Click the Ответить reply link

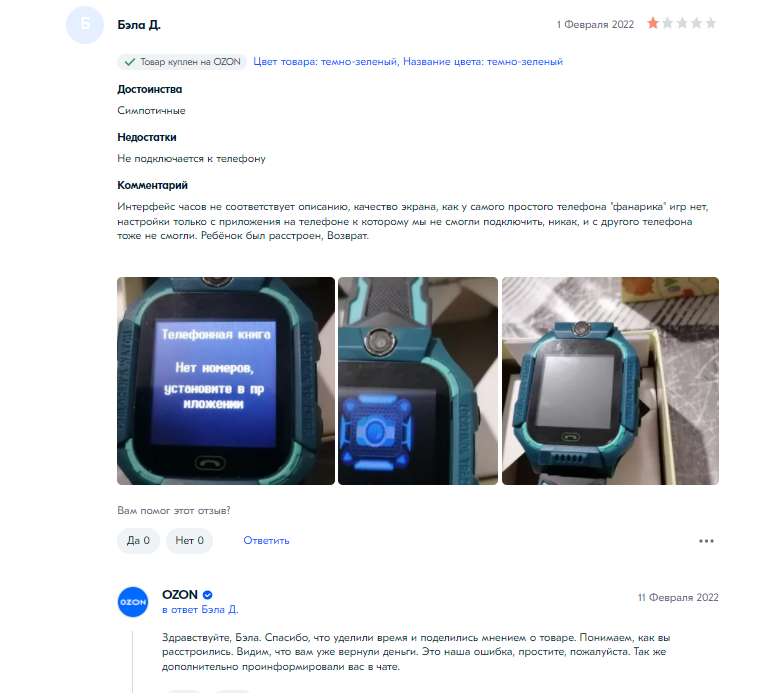[266, 540]
